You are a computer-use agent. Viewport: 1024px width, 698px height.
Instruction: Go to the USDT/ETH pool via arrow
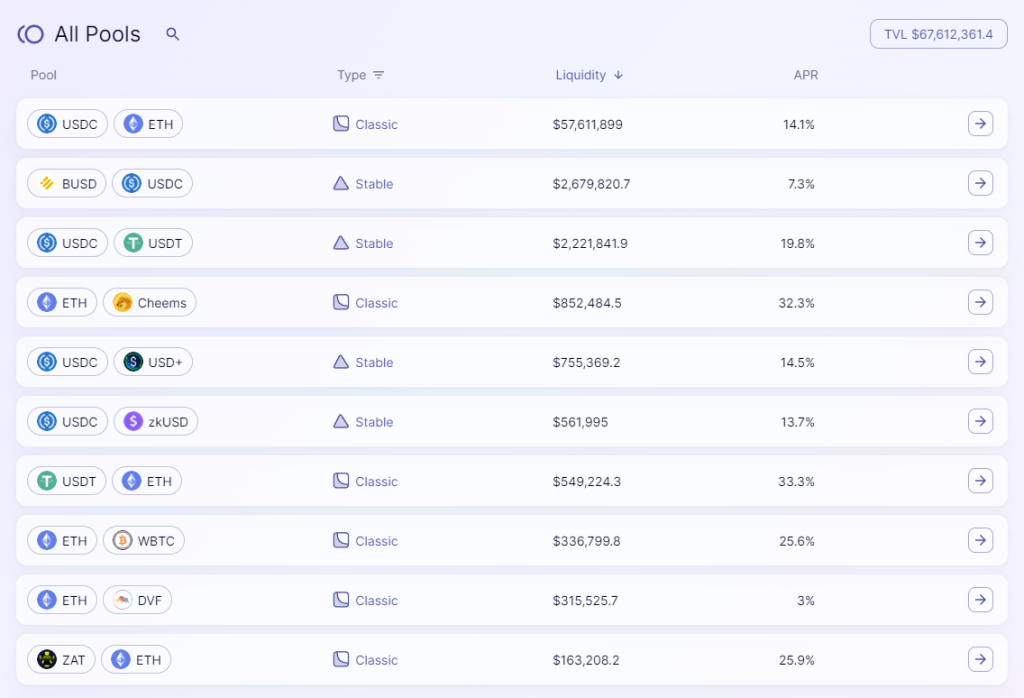(x=980, y=481)
